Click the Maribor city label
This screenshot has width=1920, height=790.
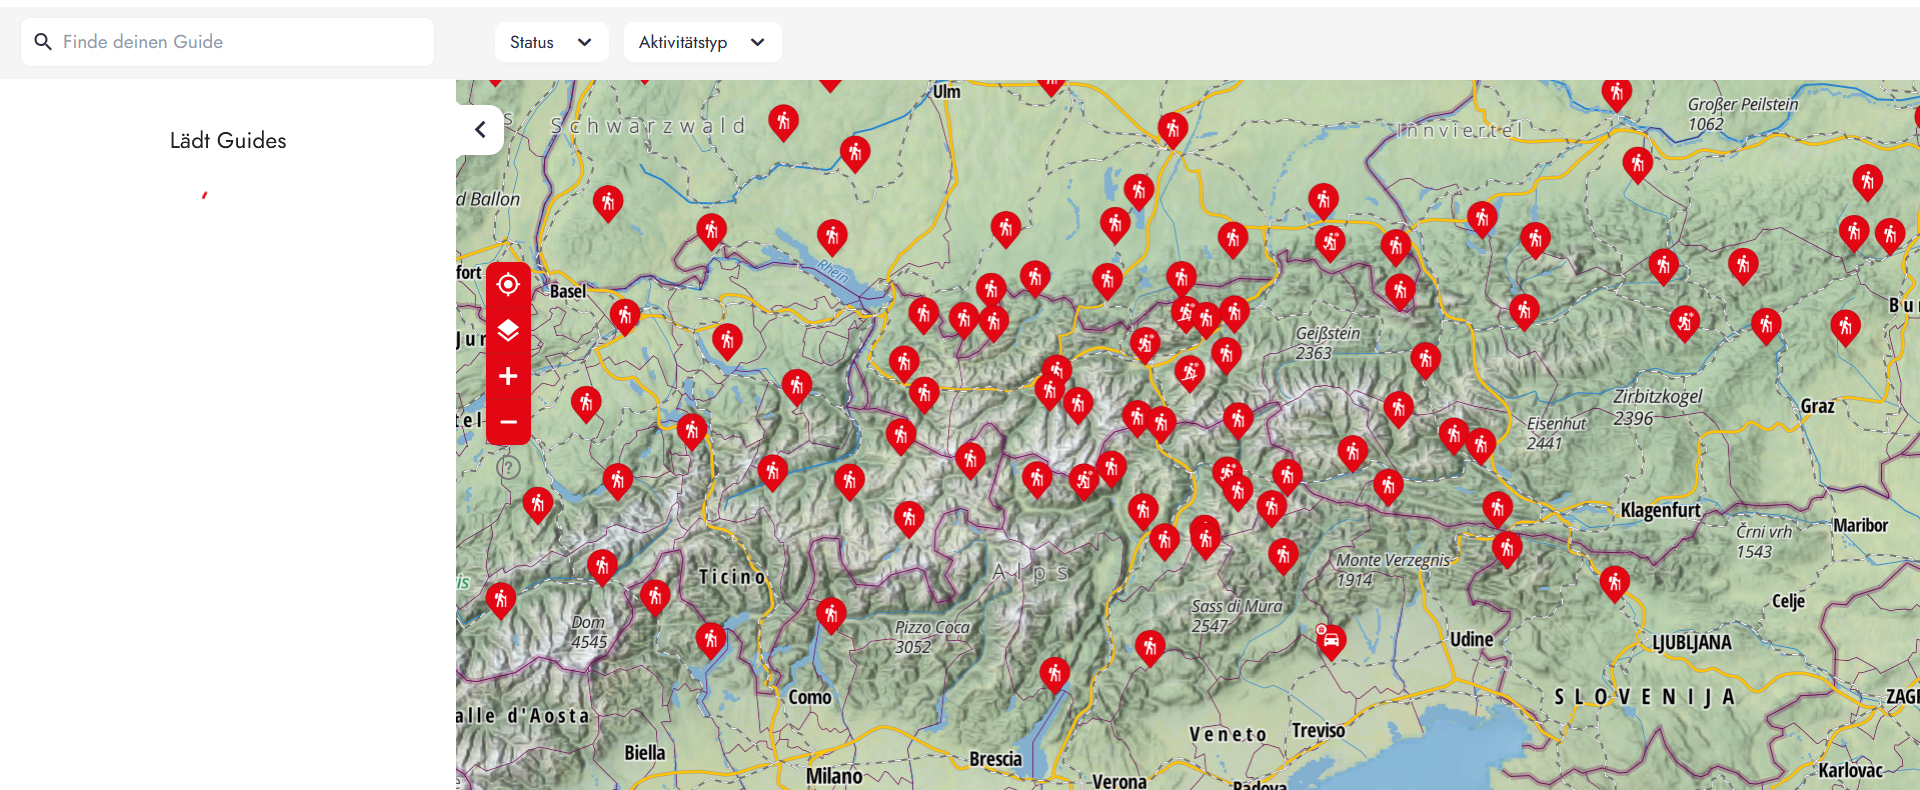coord(1861,525)
